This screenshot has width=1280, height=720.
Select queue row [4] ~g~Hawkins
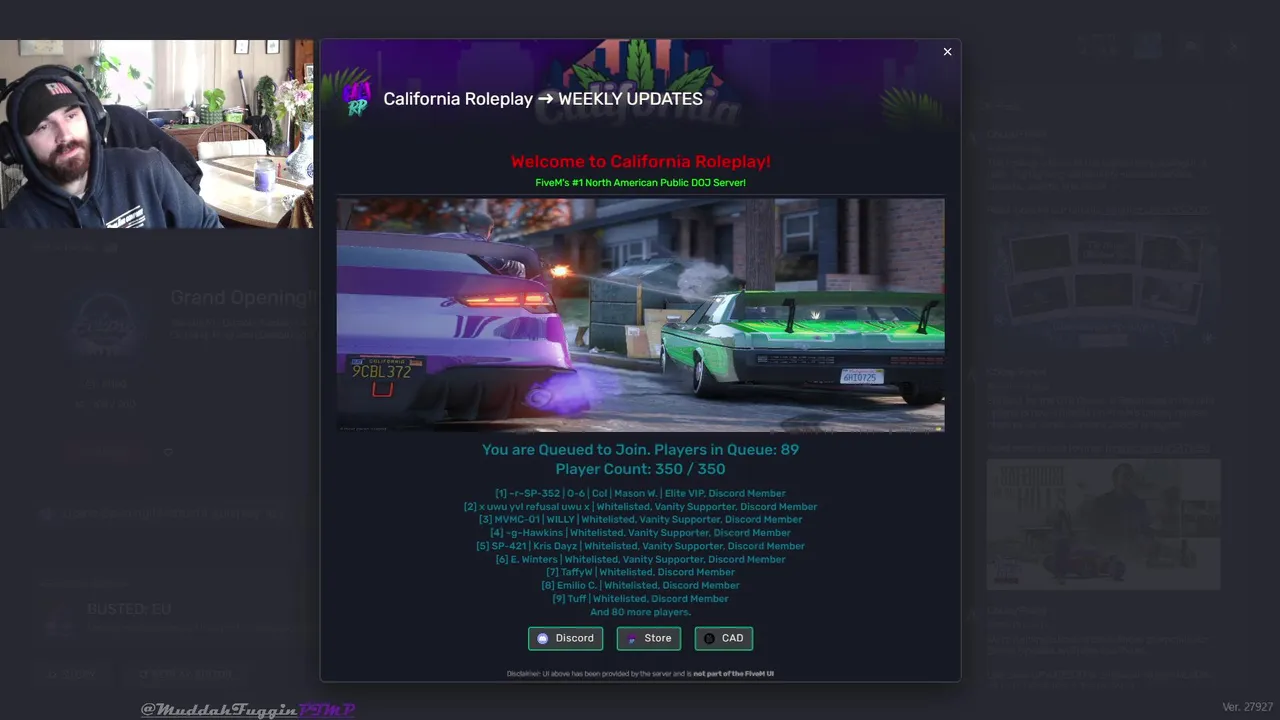tap(640, 533)
